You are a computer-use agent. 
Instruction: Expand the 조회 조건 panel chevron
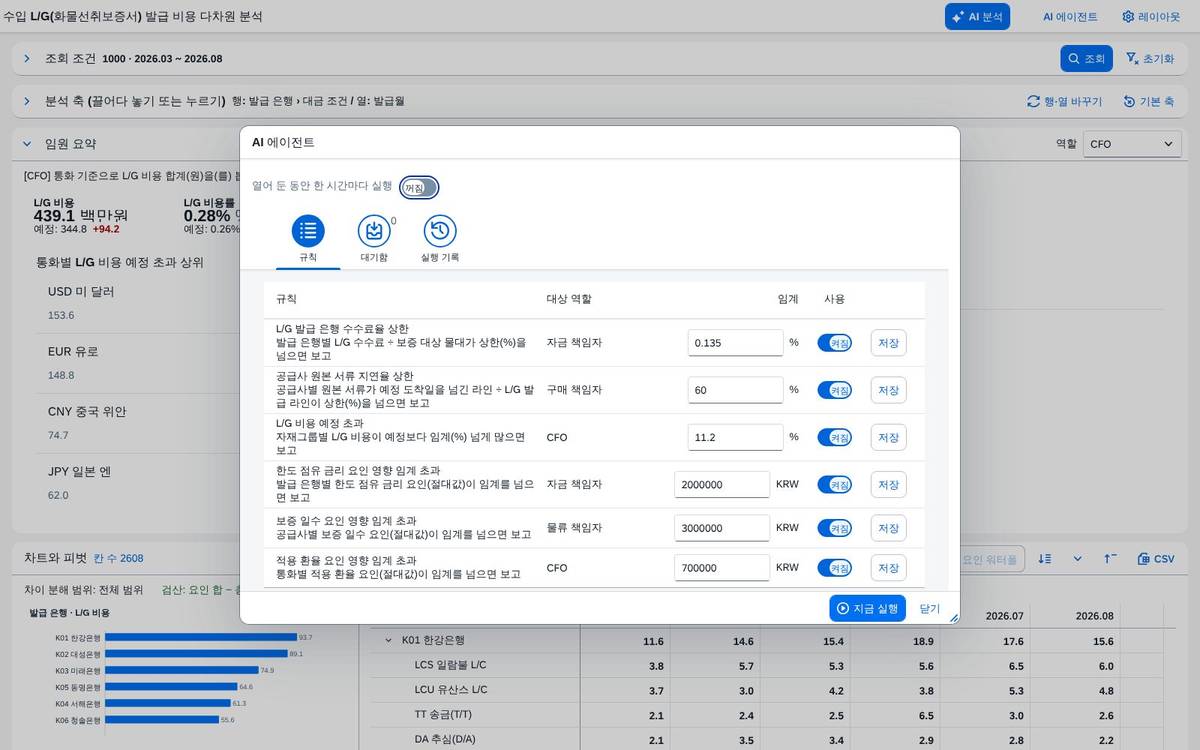click(27, 59)
